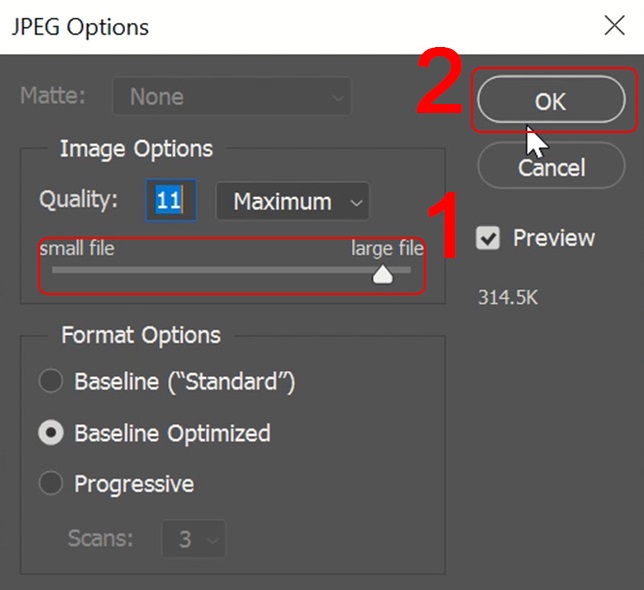Click the Quality value input field

pos(168,200)
